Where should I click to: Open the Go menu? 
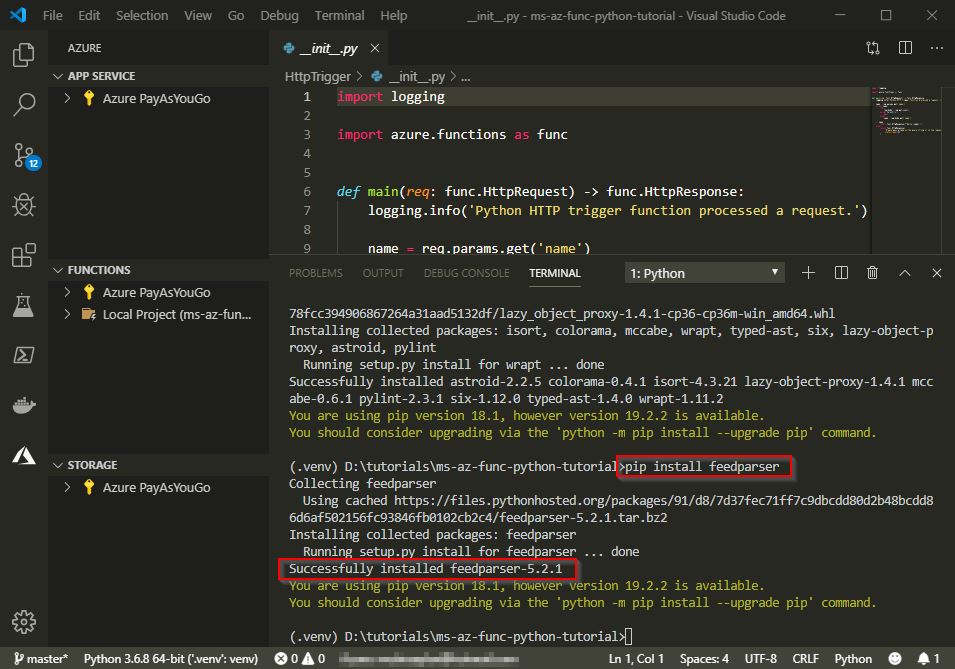click(x=236, y=15)
